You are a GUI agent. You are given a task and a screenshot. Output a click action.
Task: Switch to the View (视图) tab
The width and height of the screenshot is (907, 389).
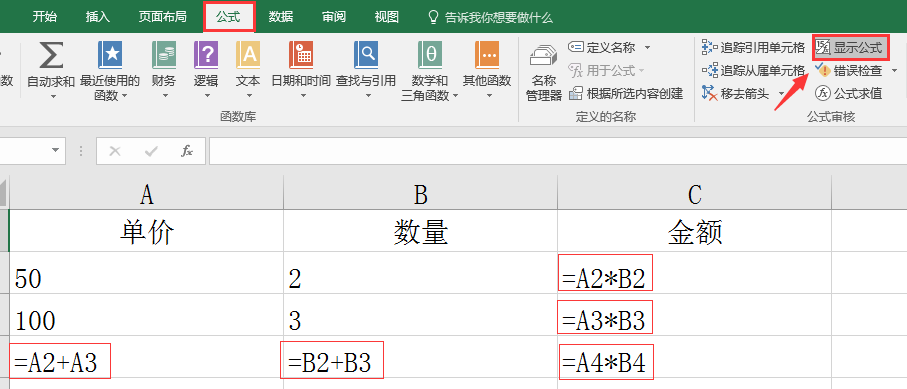[386, 17]
